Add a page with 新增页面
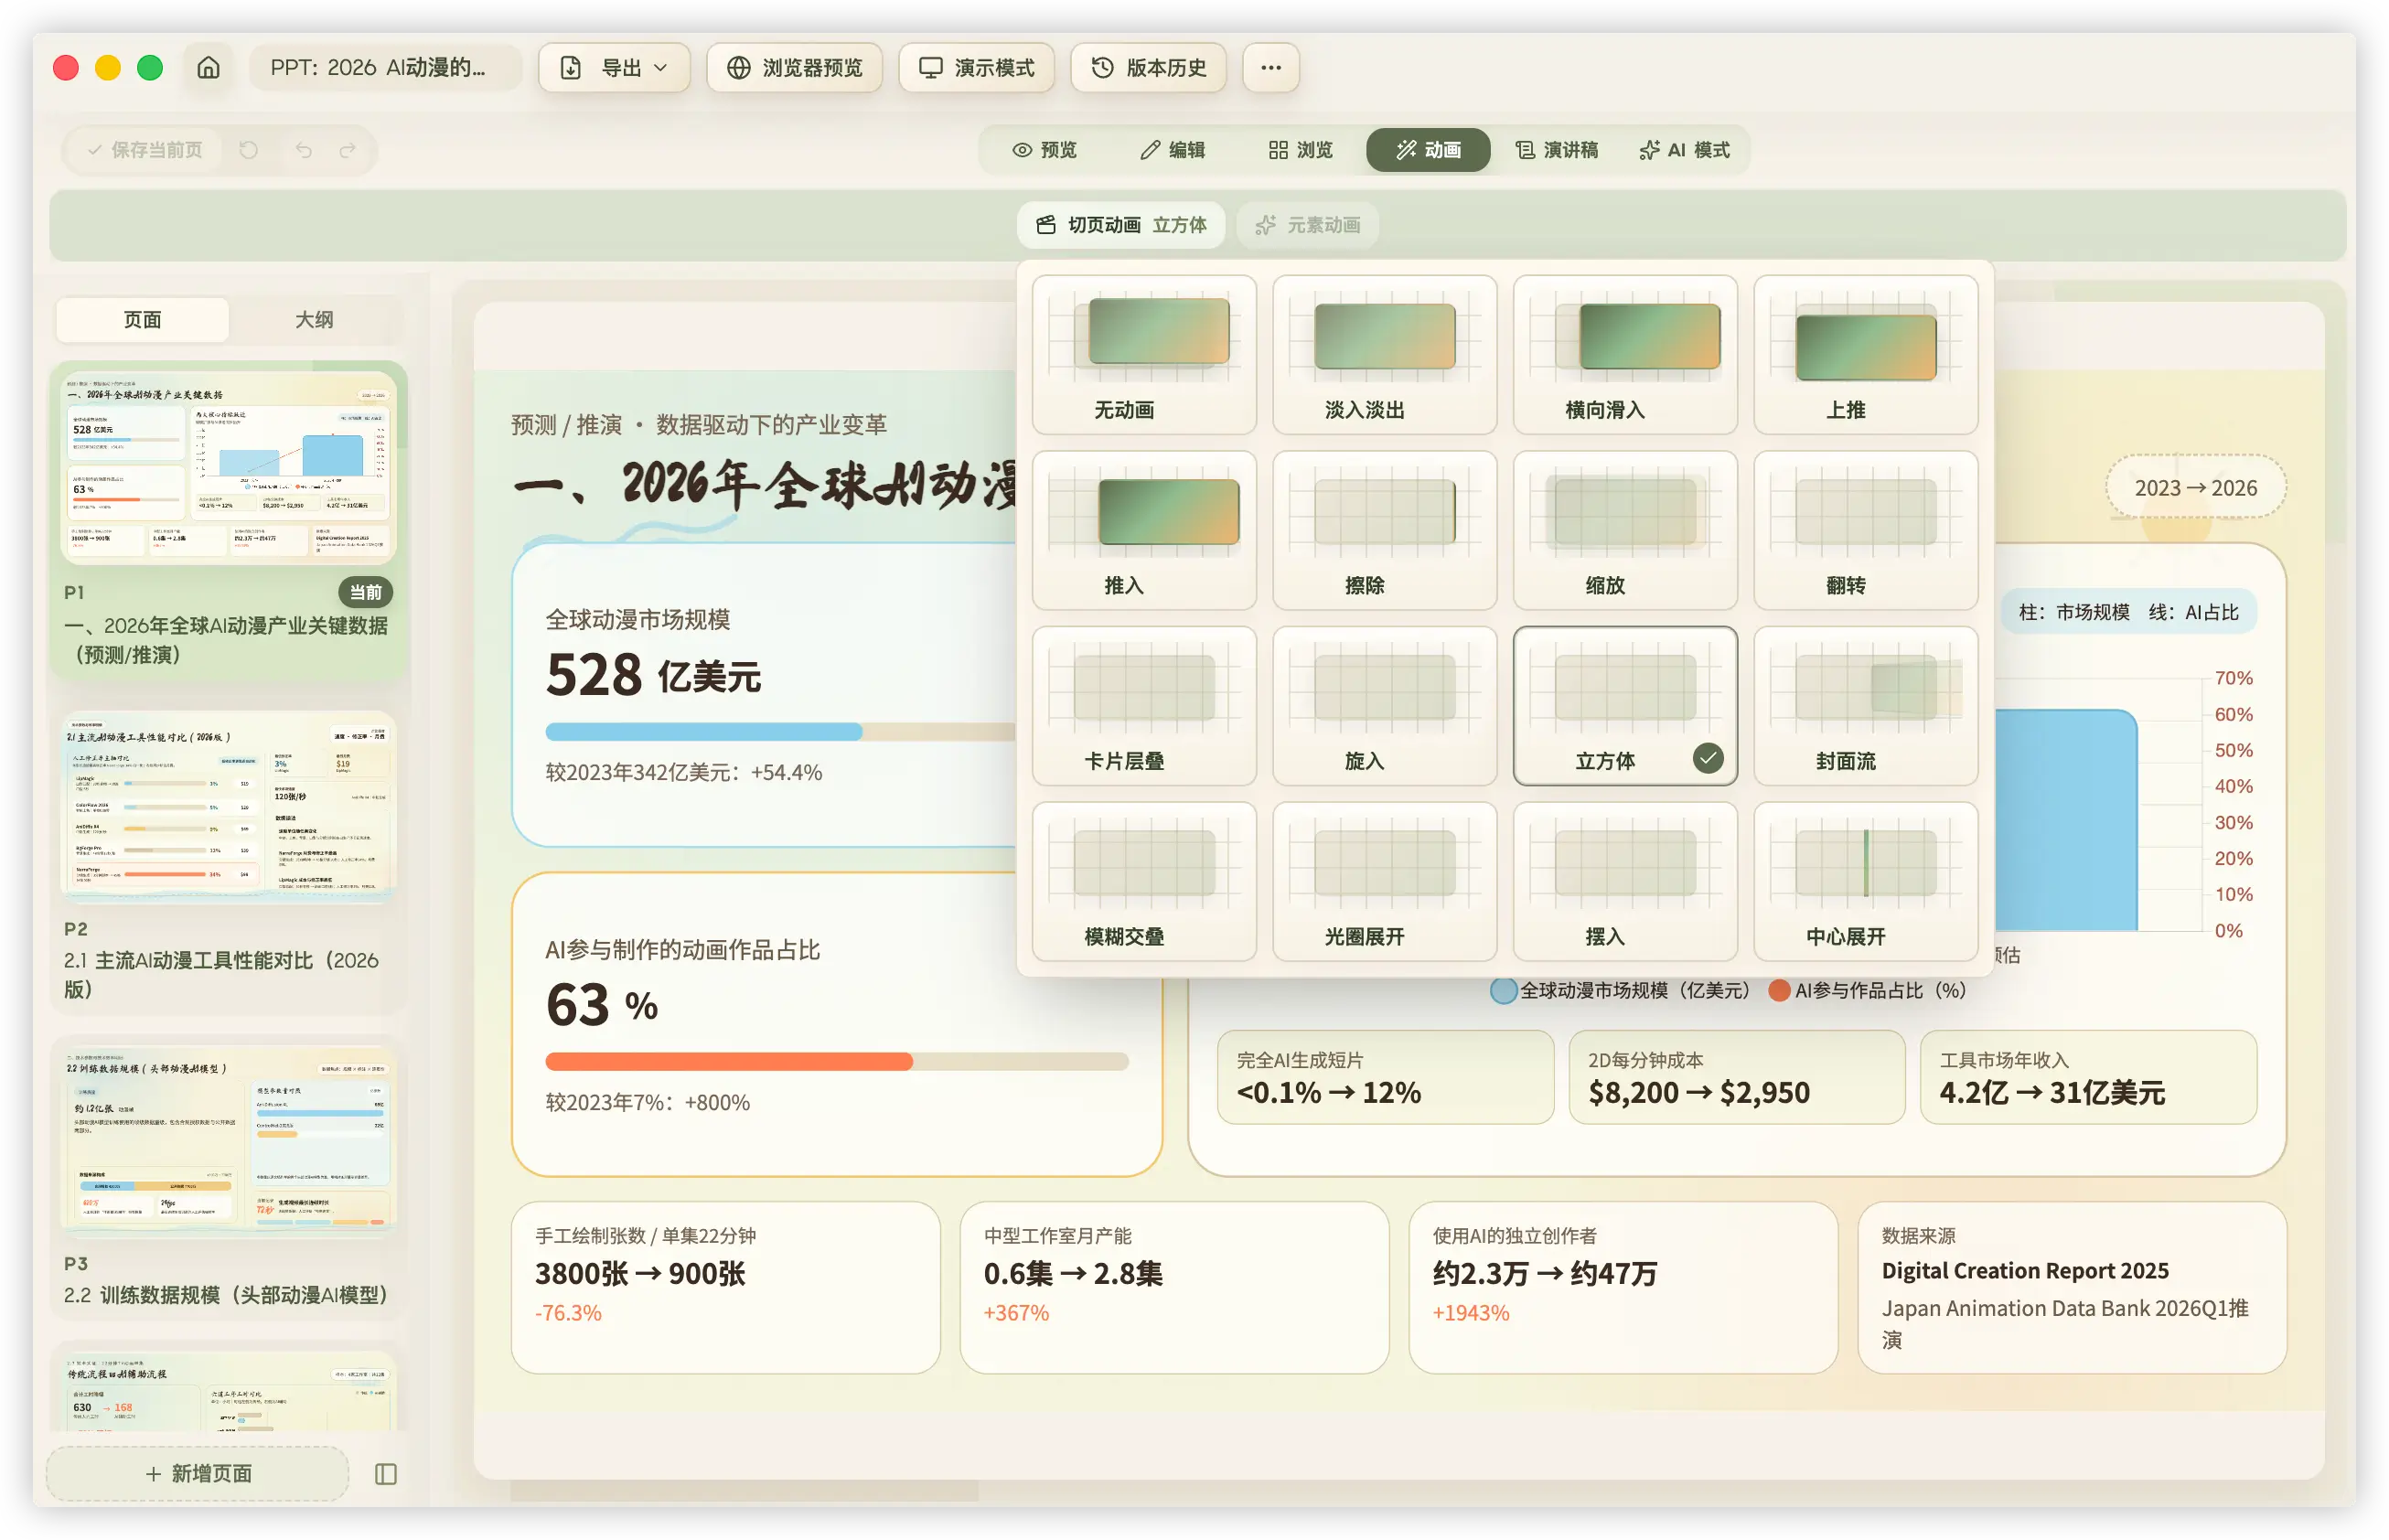The height and width of the screenshot is (1540, 2389). point(198,1473)
